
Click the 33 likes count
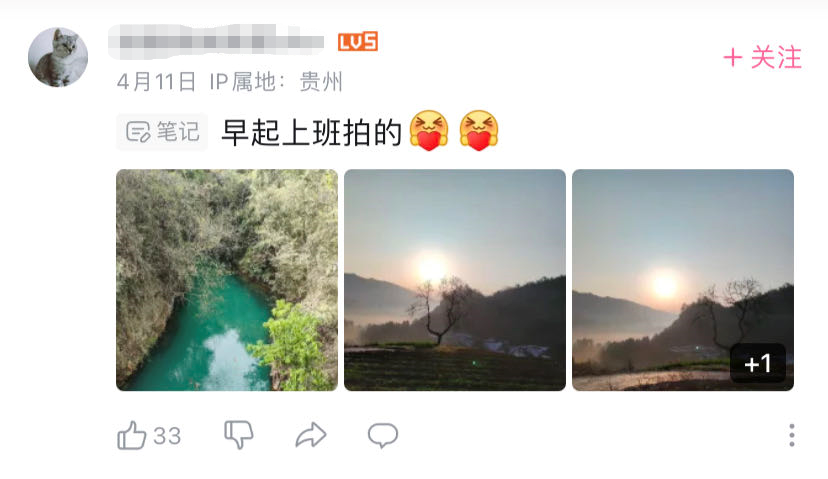click(167, 436)
